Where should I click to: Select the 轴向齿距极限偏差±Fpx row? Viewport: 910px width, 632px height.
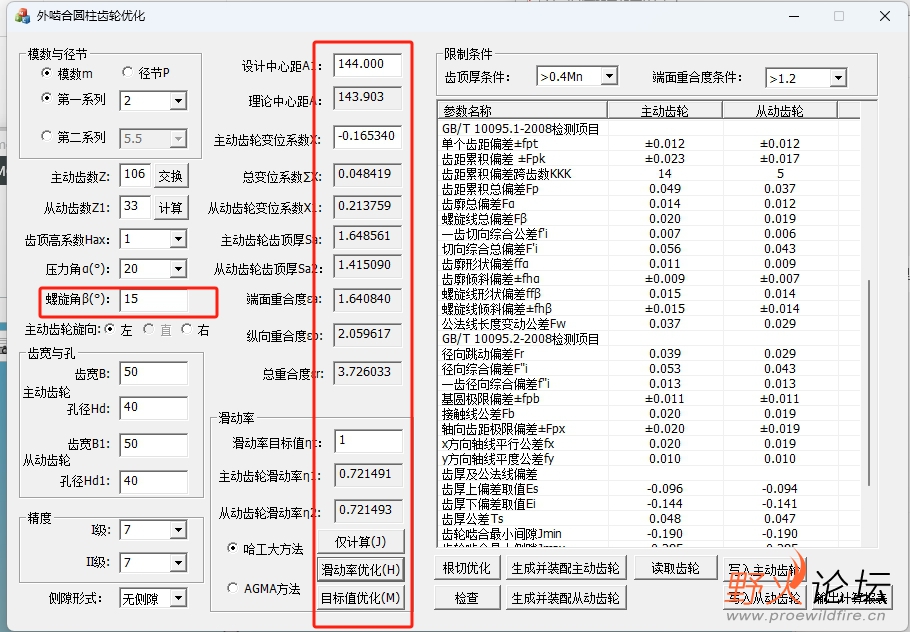pyautogui.click(x=649, y=428)
